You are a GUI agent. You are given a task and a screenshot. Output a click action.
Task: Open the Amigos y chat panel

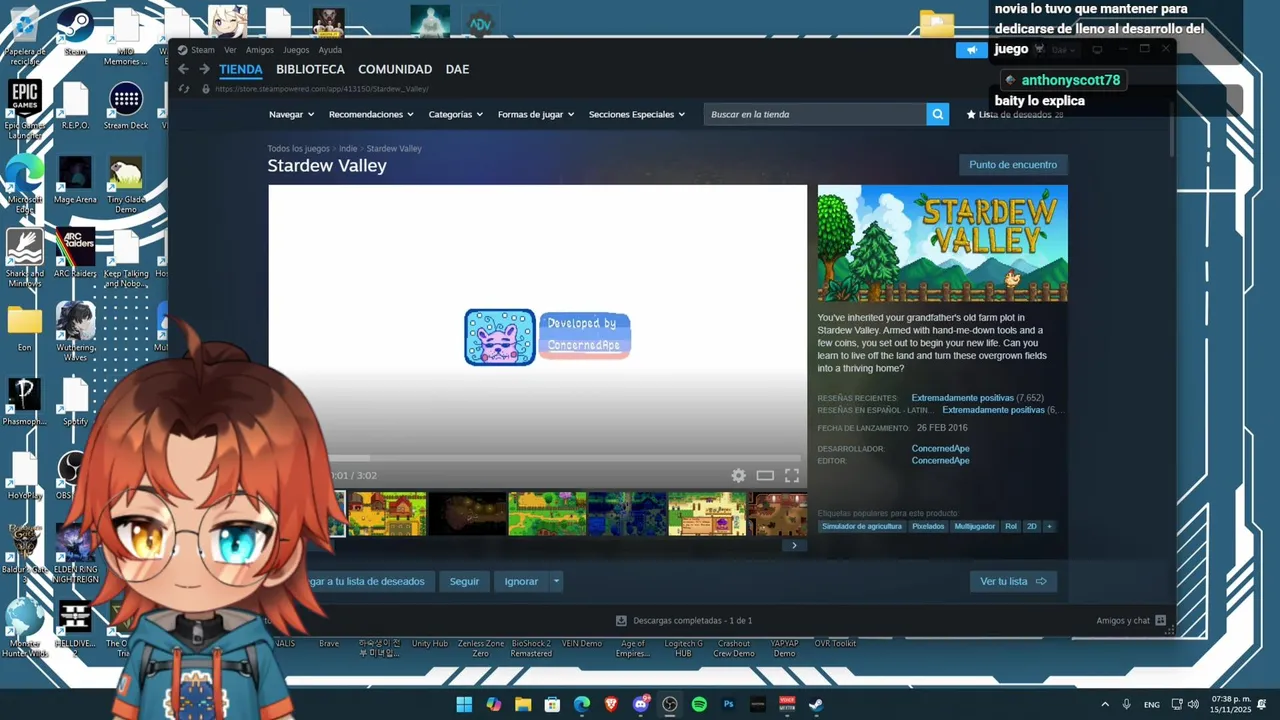coord(1131,621)
